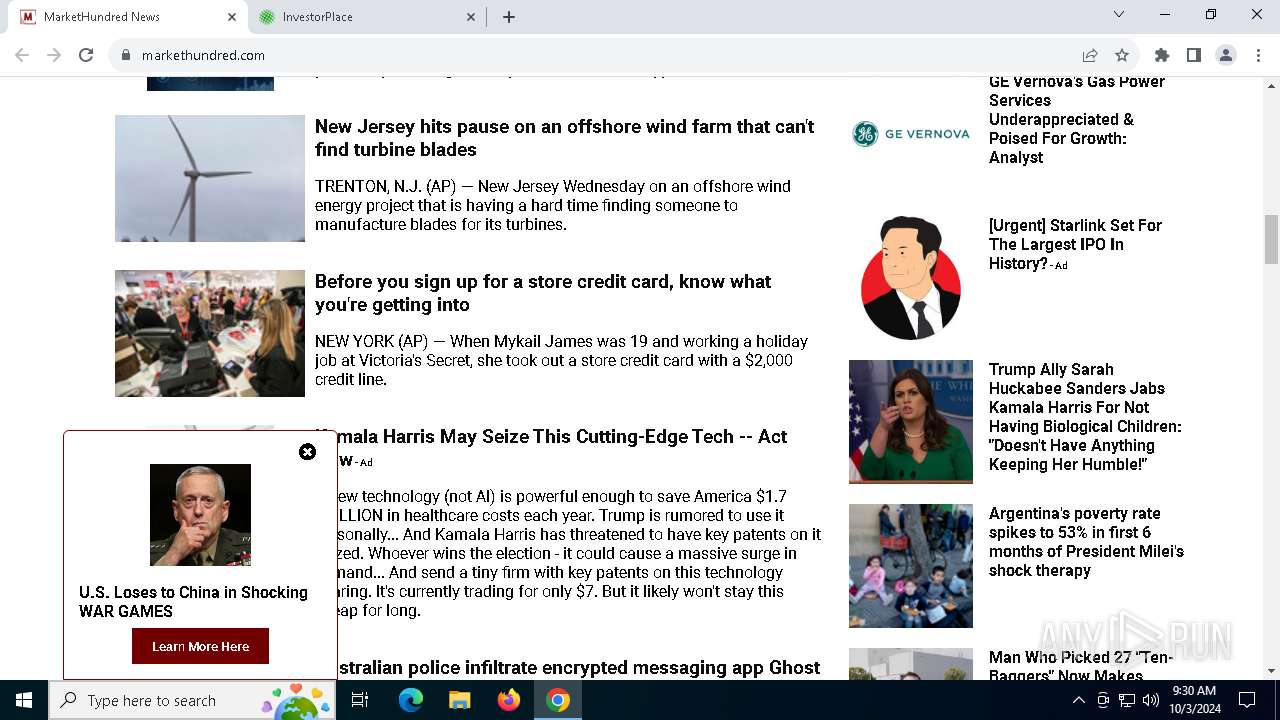Click the wind turbine article thumbnail
The width and height of the screenshot is (1280, 720).
[210, 178]
